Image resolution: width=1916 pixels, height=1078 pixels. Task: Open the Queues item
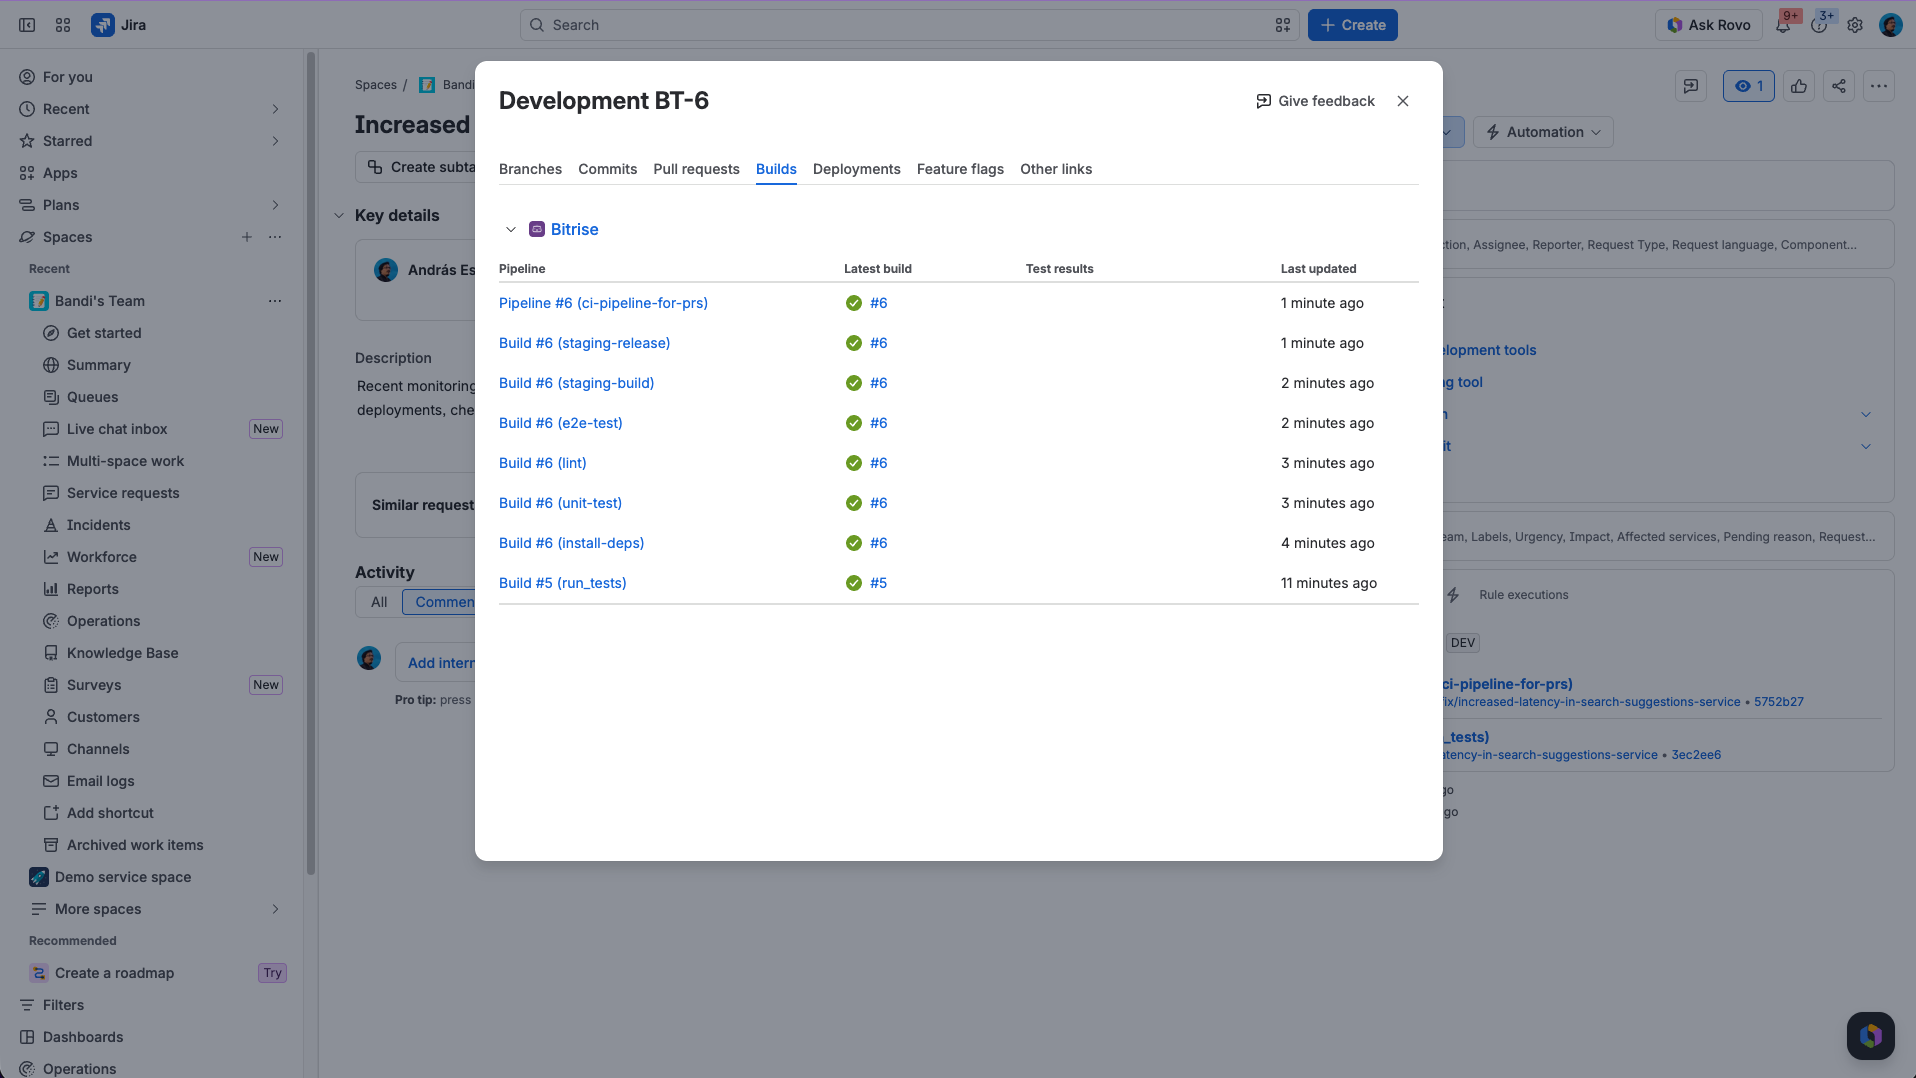[x=92, y=397]
